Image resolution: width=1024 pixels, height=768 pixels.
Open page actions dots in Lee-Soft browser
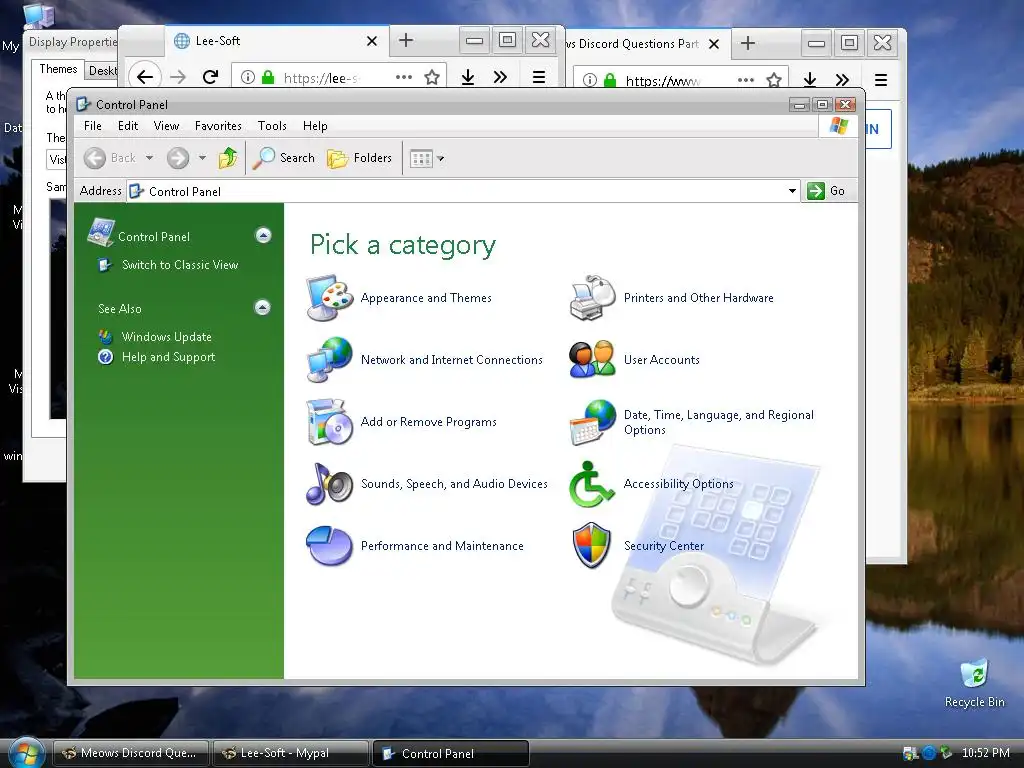pos(404,78)
